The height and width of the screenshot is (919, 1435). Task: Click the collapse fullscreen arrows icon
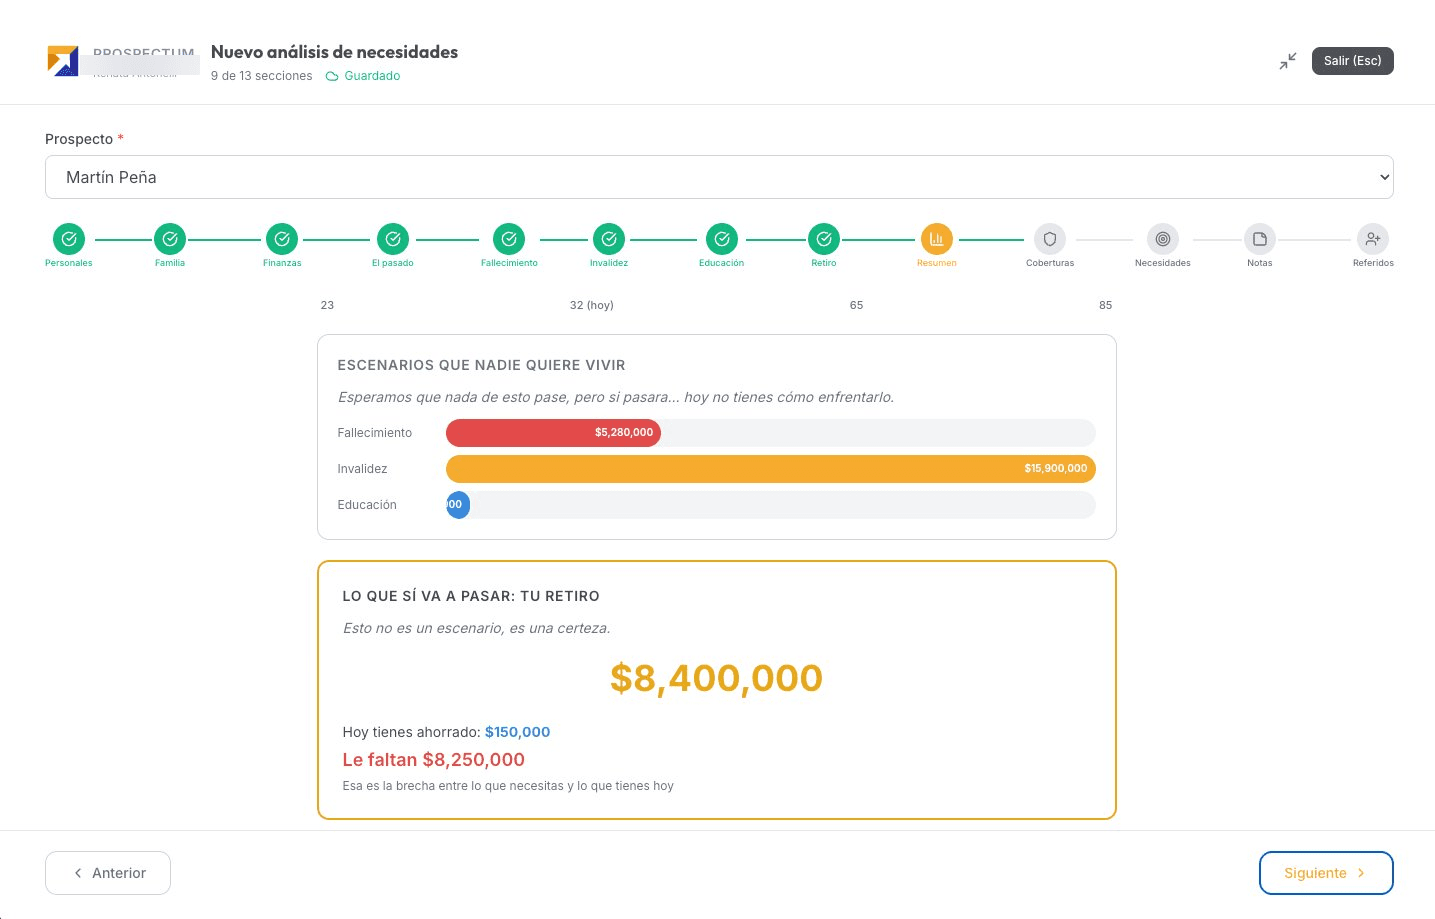pyautogui.click(x=1288, y=61)
